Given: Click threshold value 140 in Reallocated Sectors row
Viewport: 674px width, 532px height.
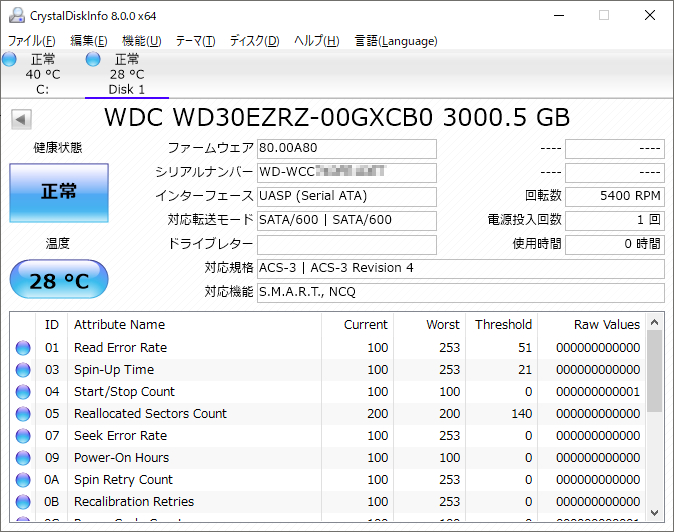Looking at the screenshot, I should click(521, 413).
